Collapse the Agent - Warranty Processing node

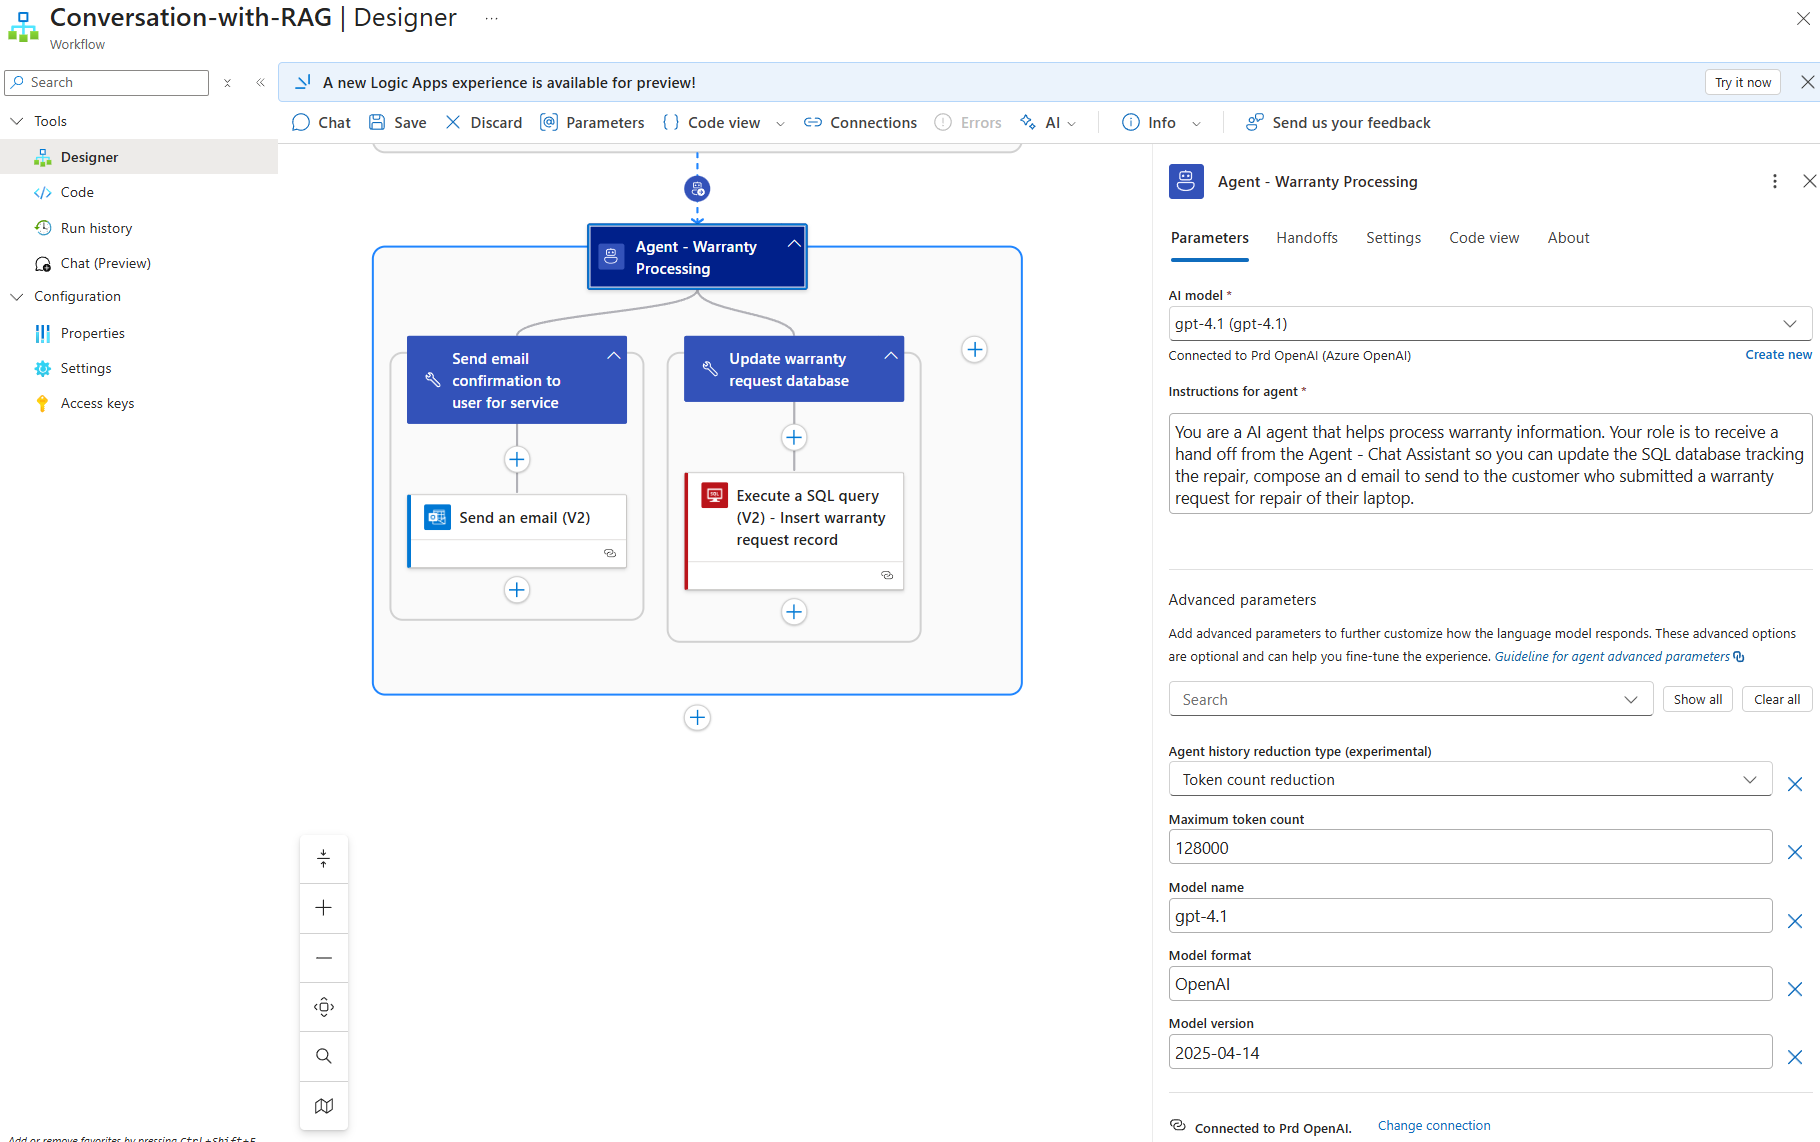794,244
